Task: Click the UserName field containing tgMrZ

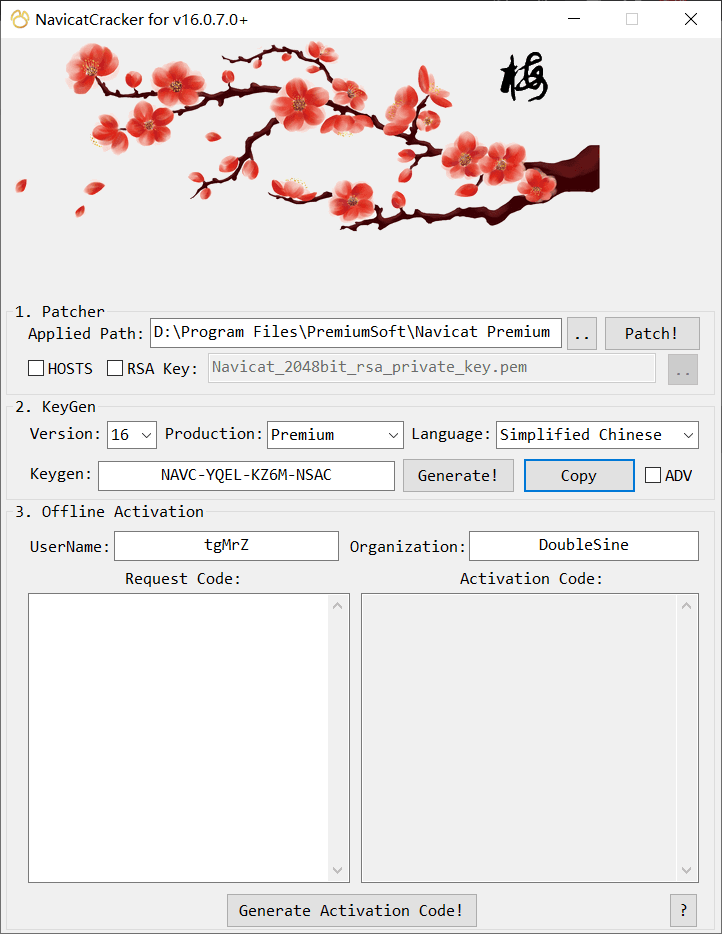Action: coord(226,546)
